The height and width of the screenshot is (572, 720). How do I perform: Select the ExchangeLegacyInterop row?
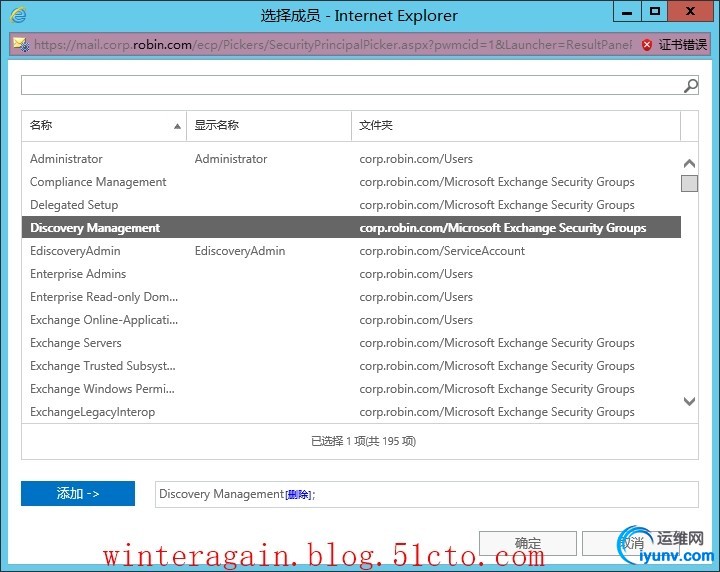pyautogui.click(x=351, y=411)
